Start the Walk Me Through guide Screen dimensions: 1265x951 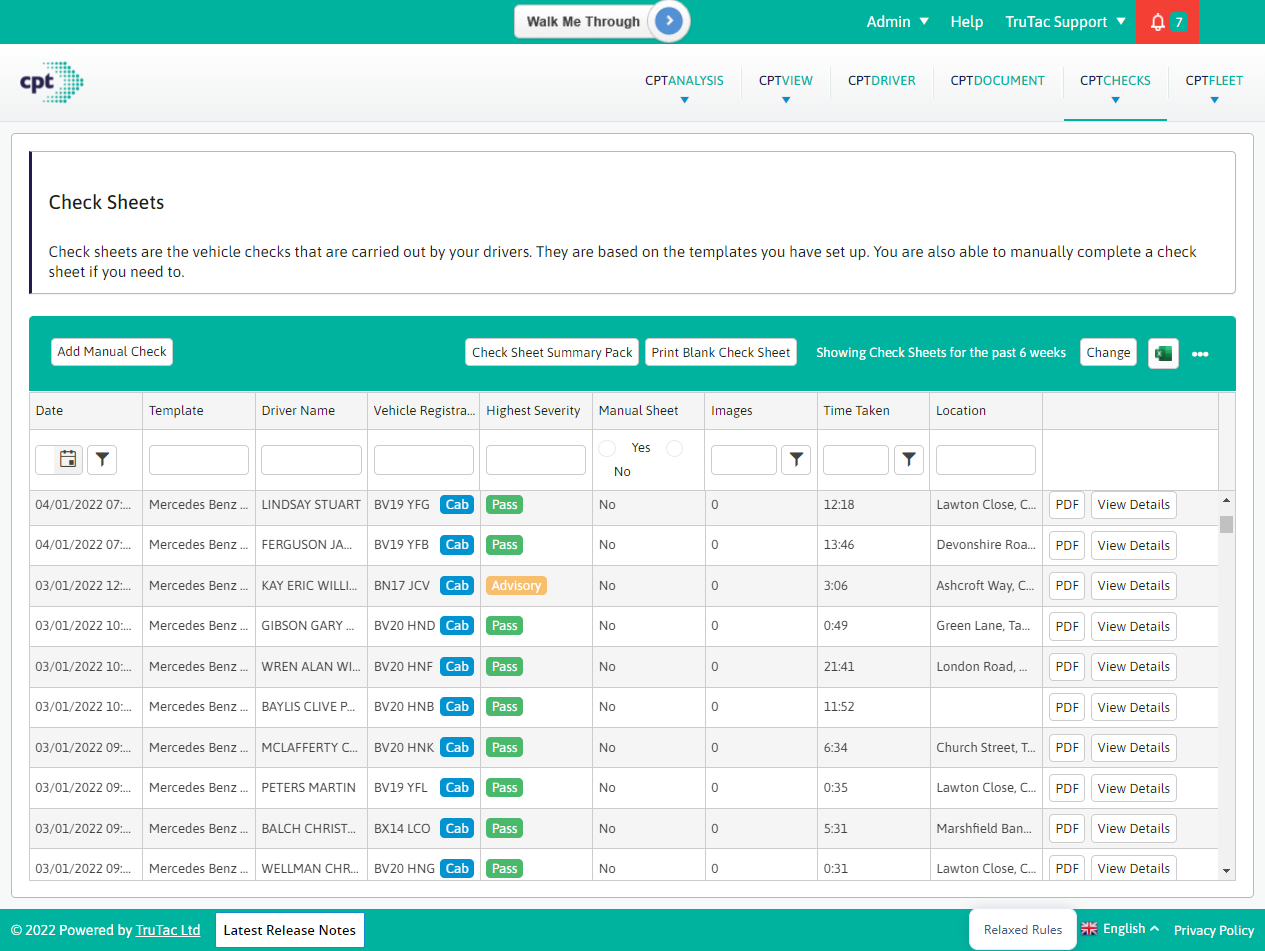tap(601, 21)
